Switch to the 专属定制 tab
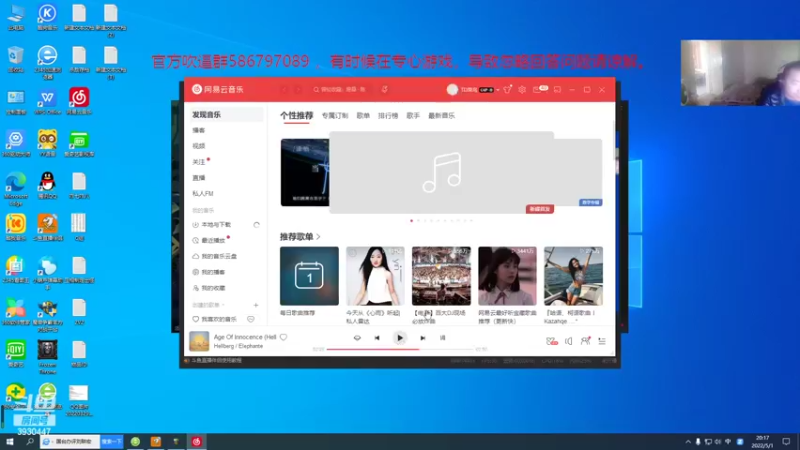The image size is (800, 450). tap(335, 116)
